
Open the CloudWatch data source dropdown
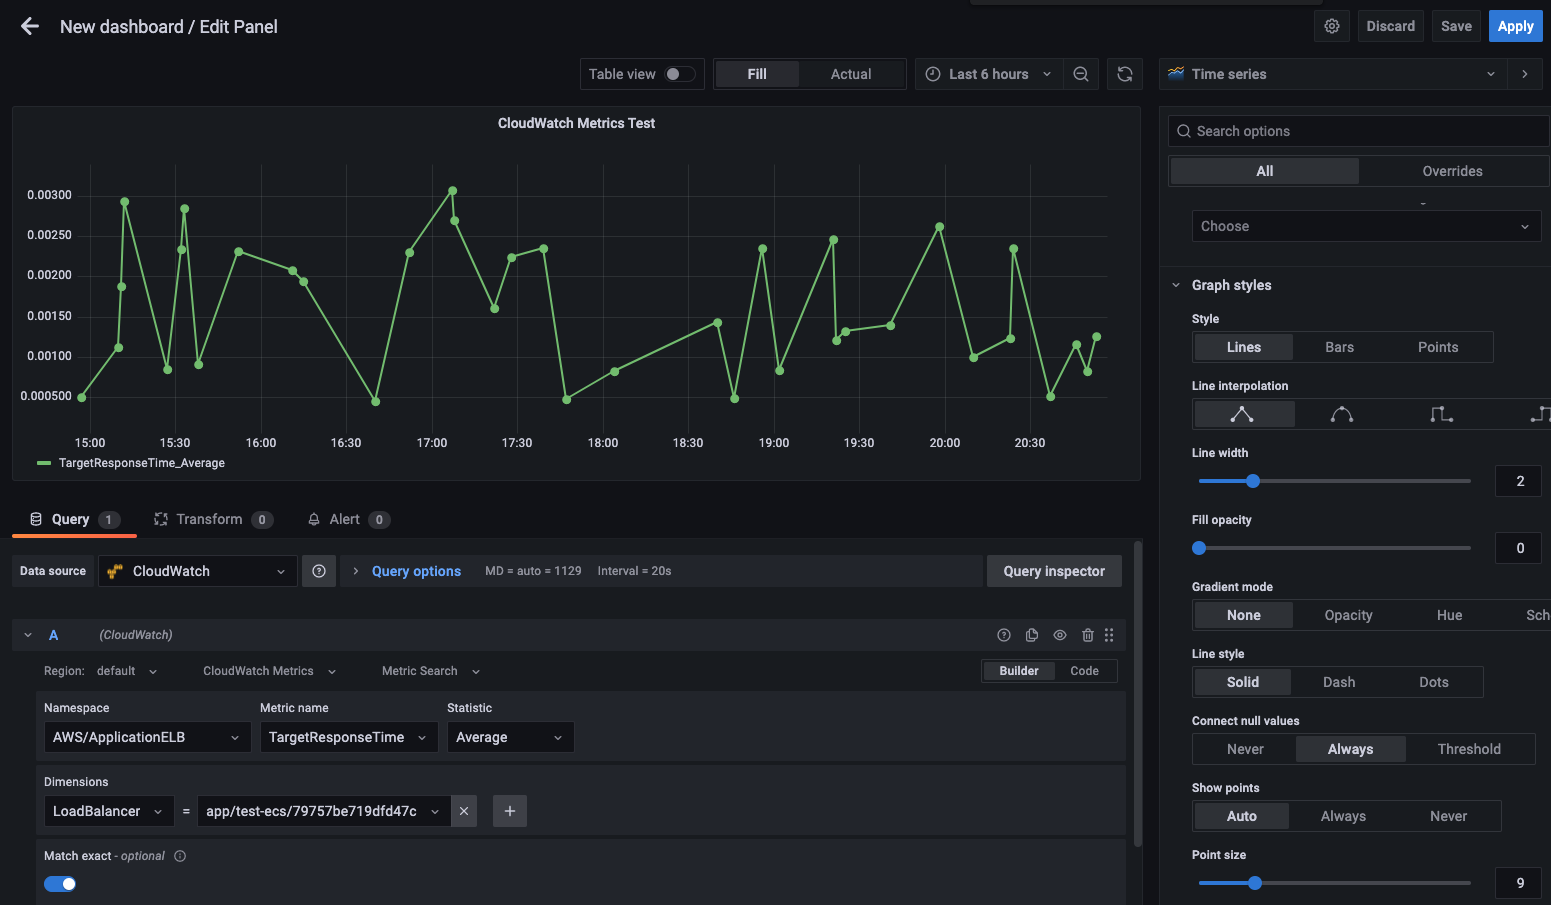[x=197, y=571]
